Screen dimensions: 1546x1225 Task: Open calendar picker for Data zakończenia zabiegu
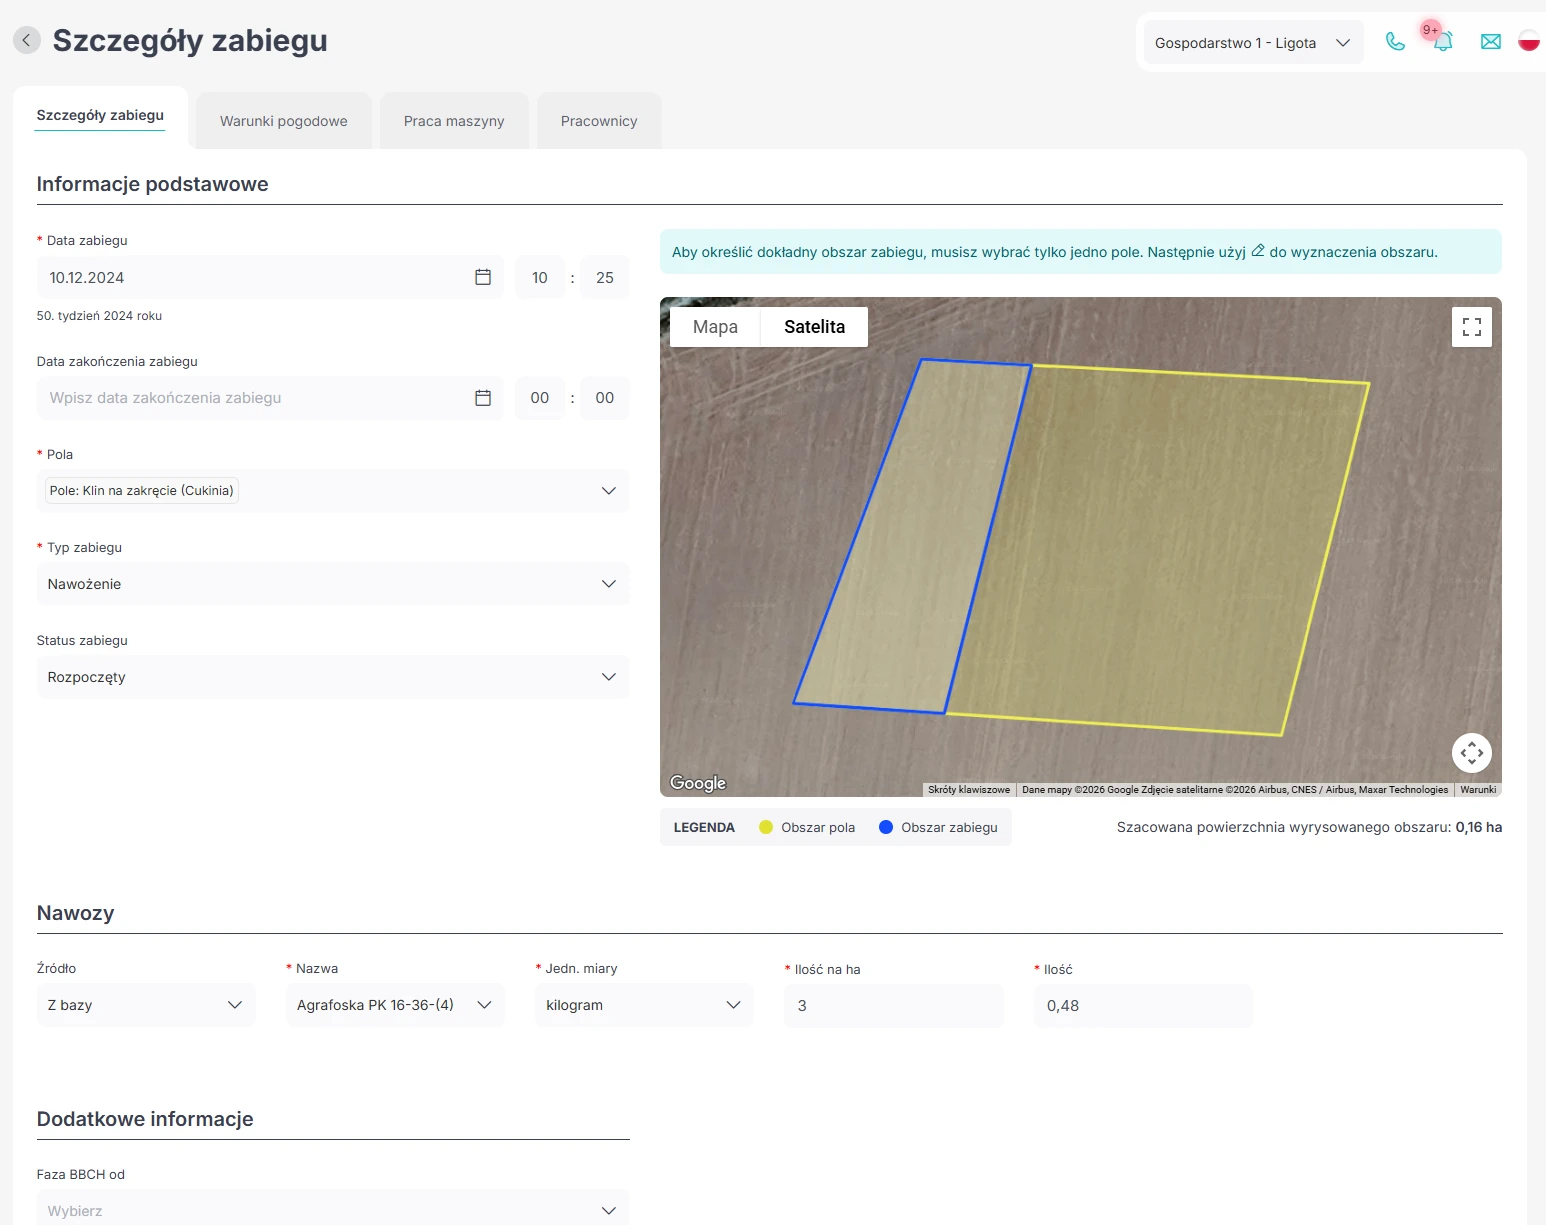[x=483, y=398]
